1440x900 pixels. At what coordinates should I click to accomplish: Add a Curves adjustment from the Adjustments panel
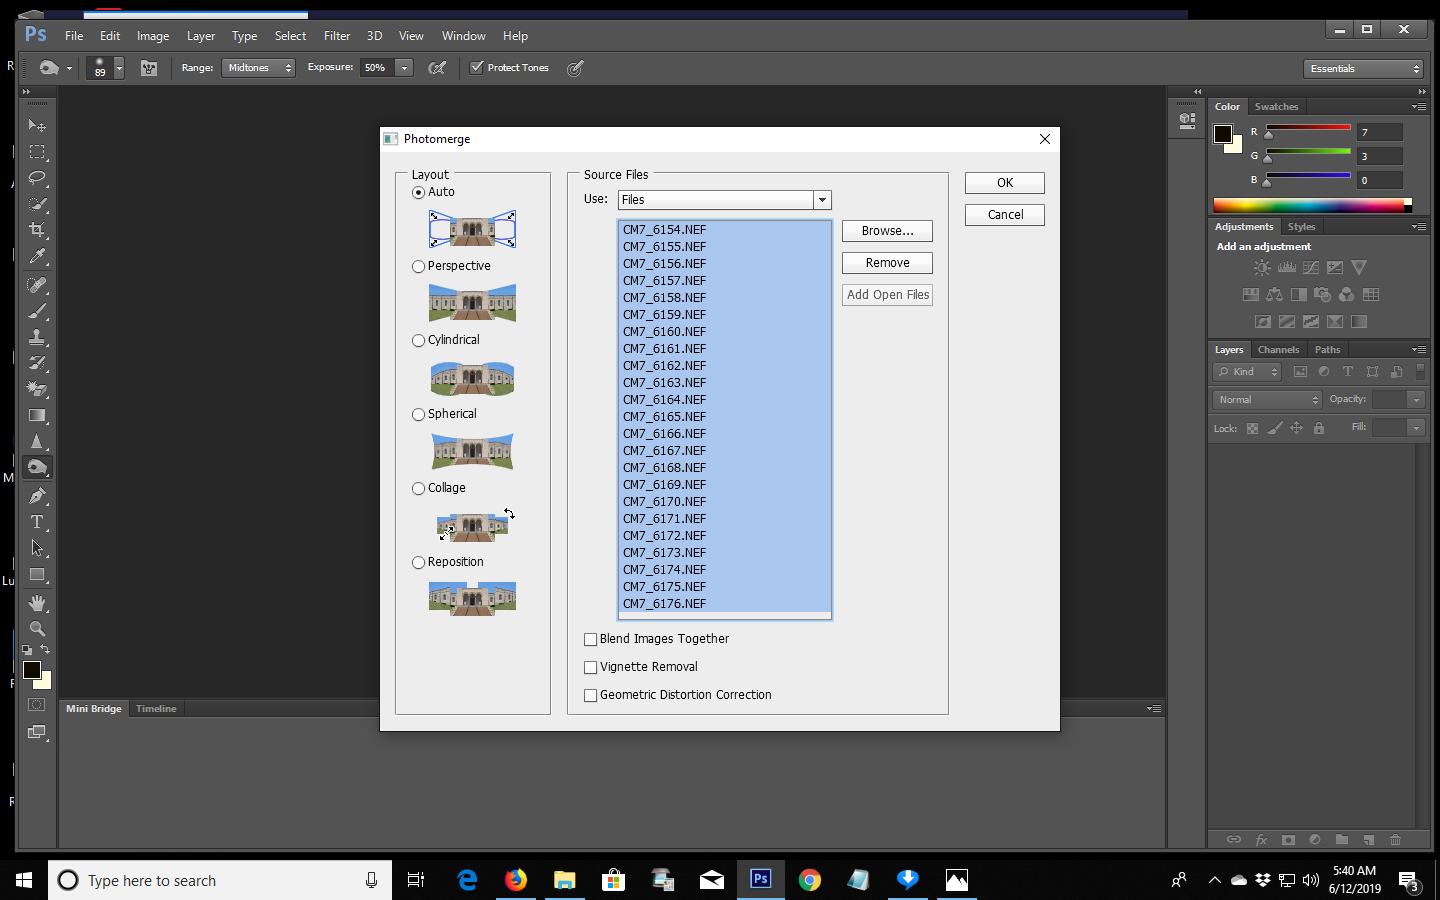tap(1312, 267)
